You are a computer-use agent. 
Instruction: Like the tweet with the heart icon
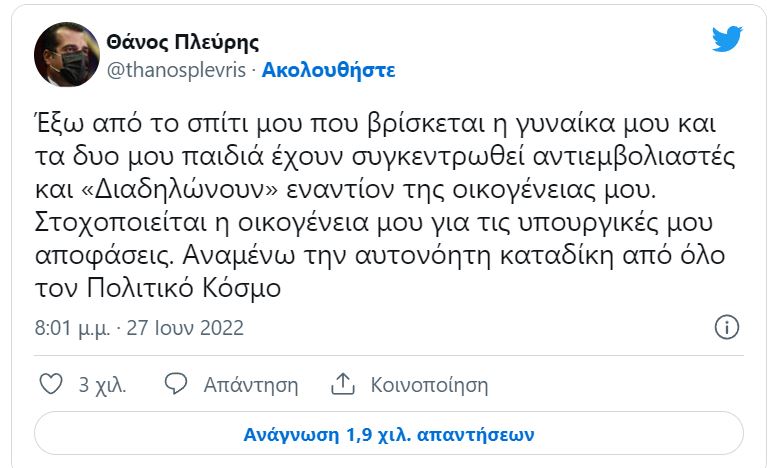tap(49, 384)
